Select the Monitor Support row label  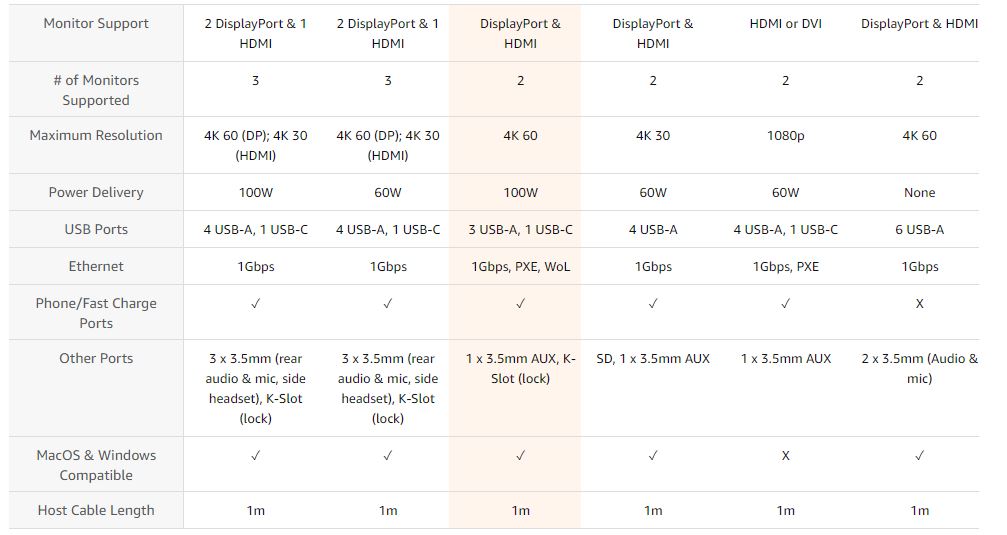point(96,23)
